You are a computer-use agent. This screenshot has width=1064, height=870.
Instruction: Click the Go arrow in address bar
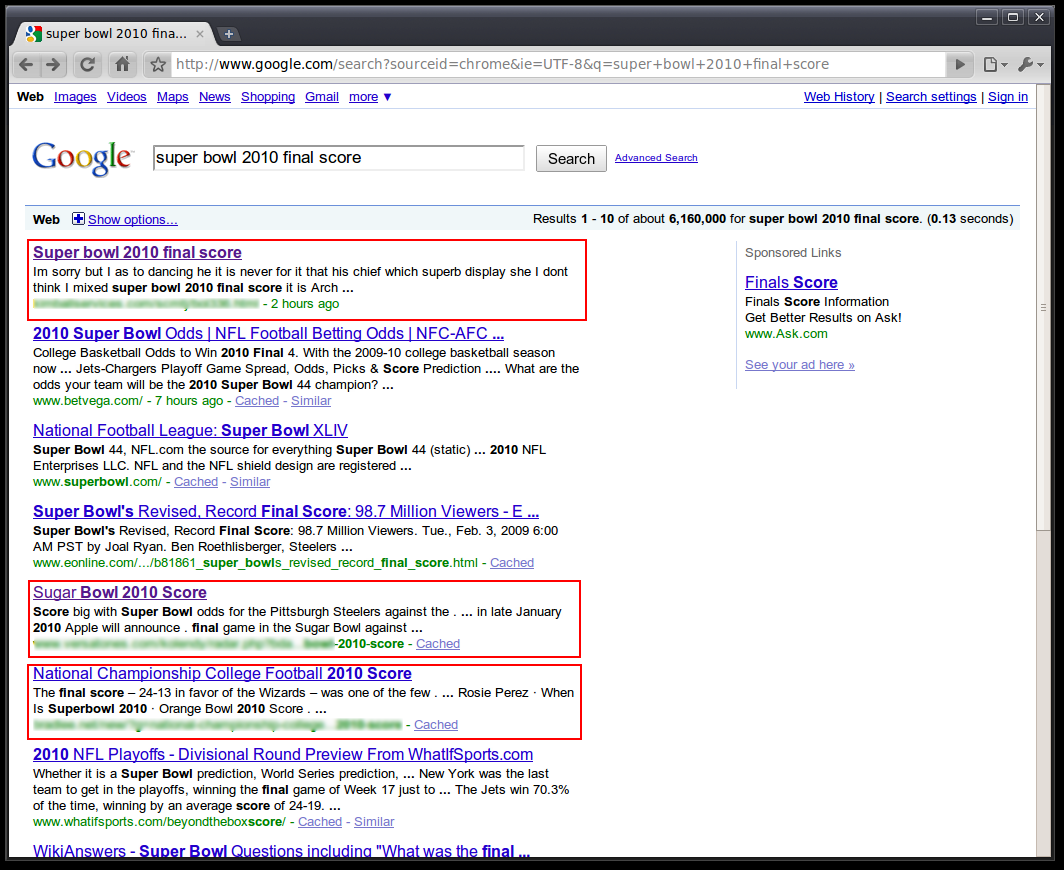960,64
